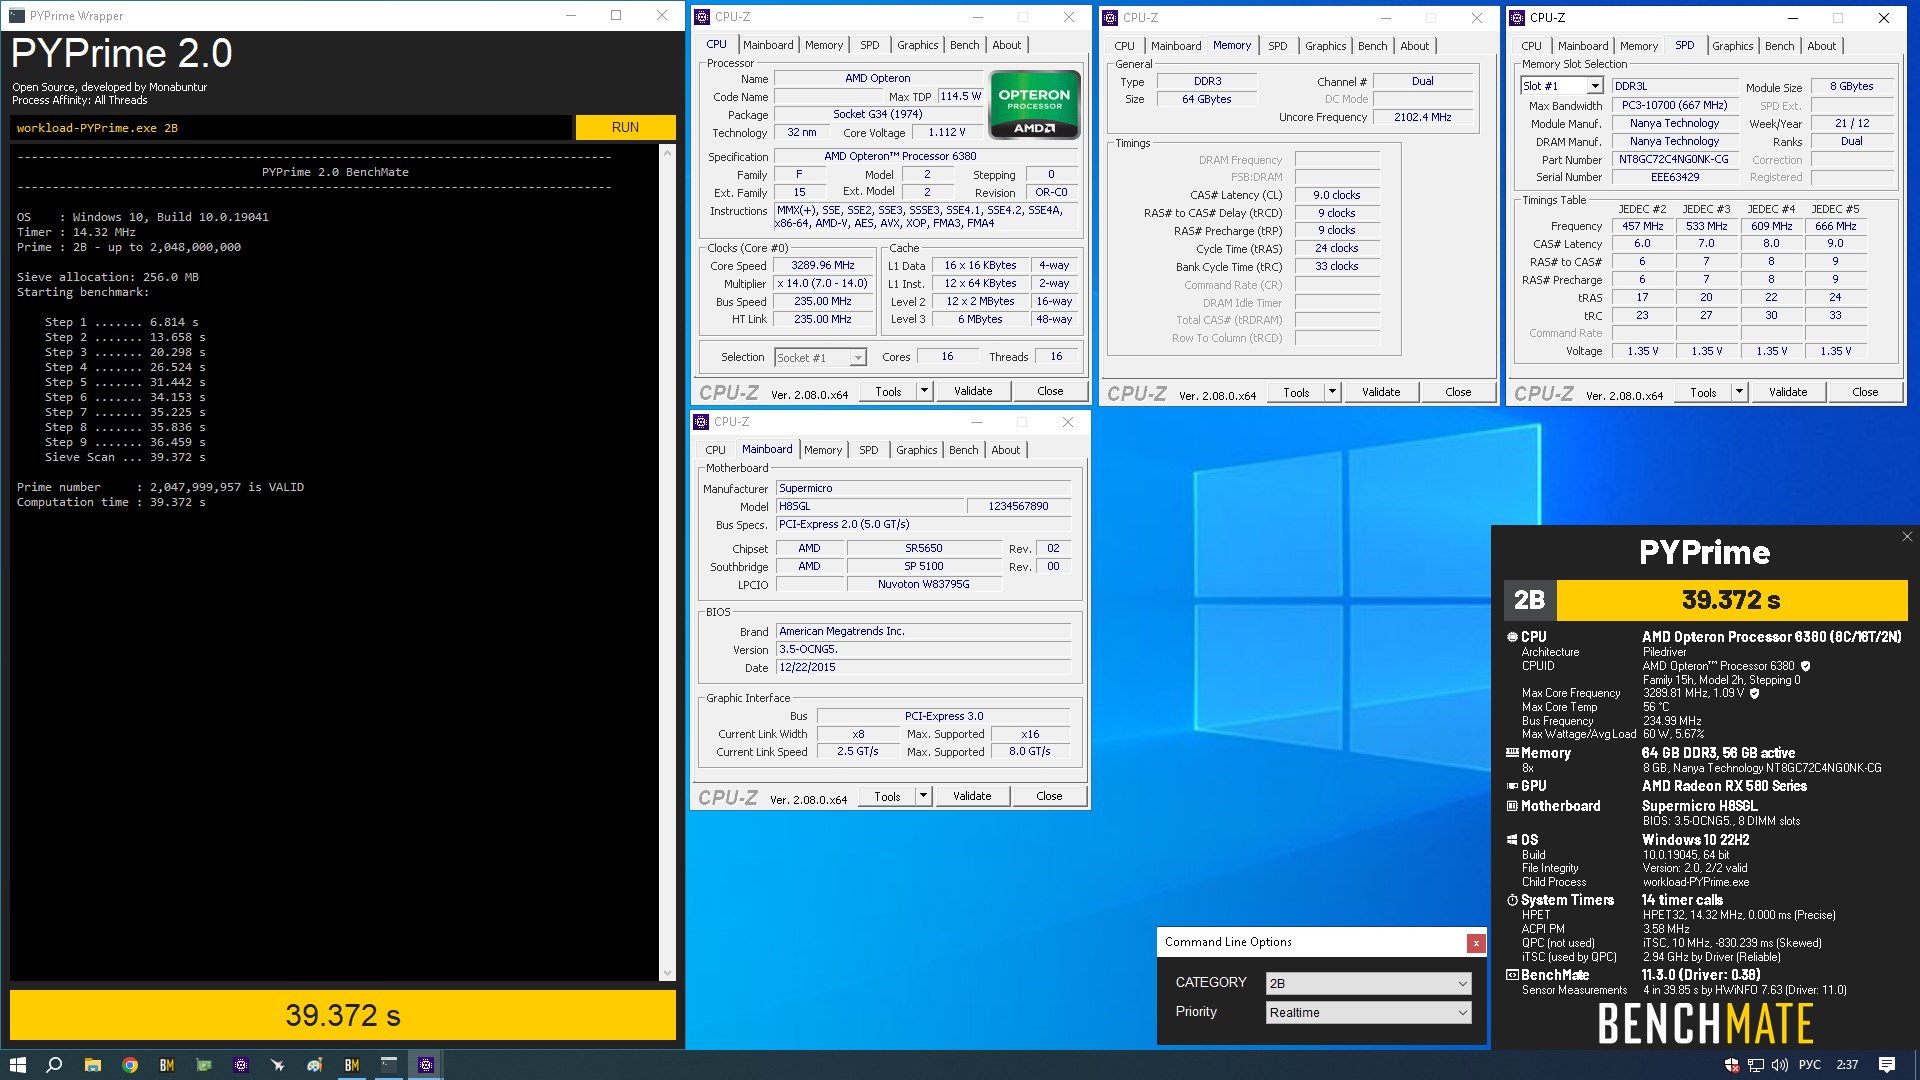The height and width of the screenshot is (1080, 1920).
Task: Open the About tab in the CPU-Z Memory window
Action: [1414, 46]
